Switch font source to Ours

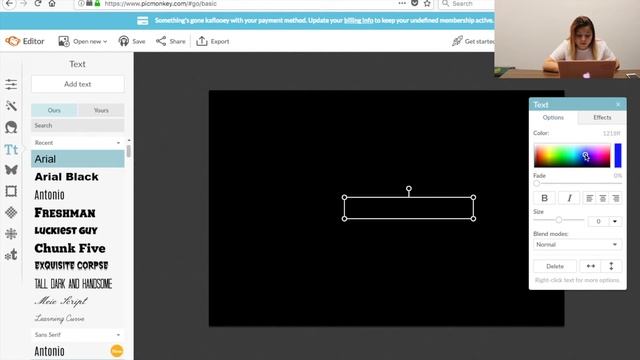54,110
